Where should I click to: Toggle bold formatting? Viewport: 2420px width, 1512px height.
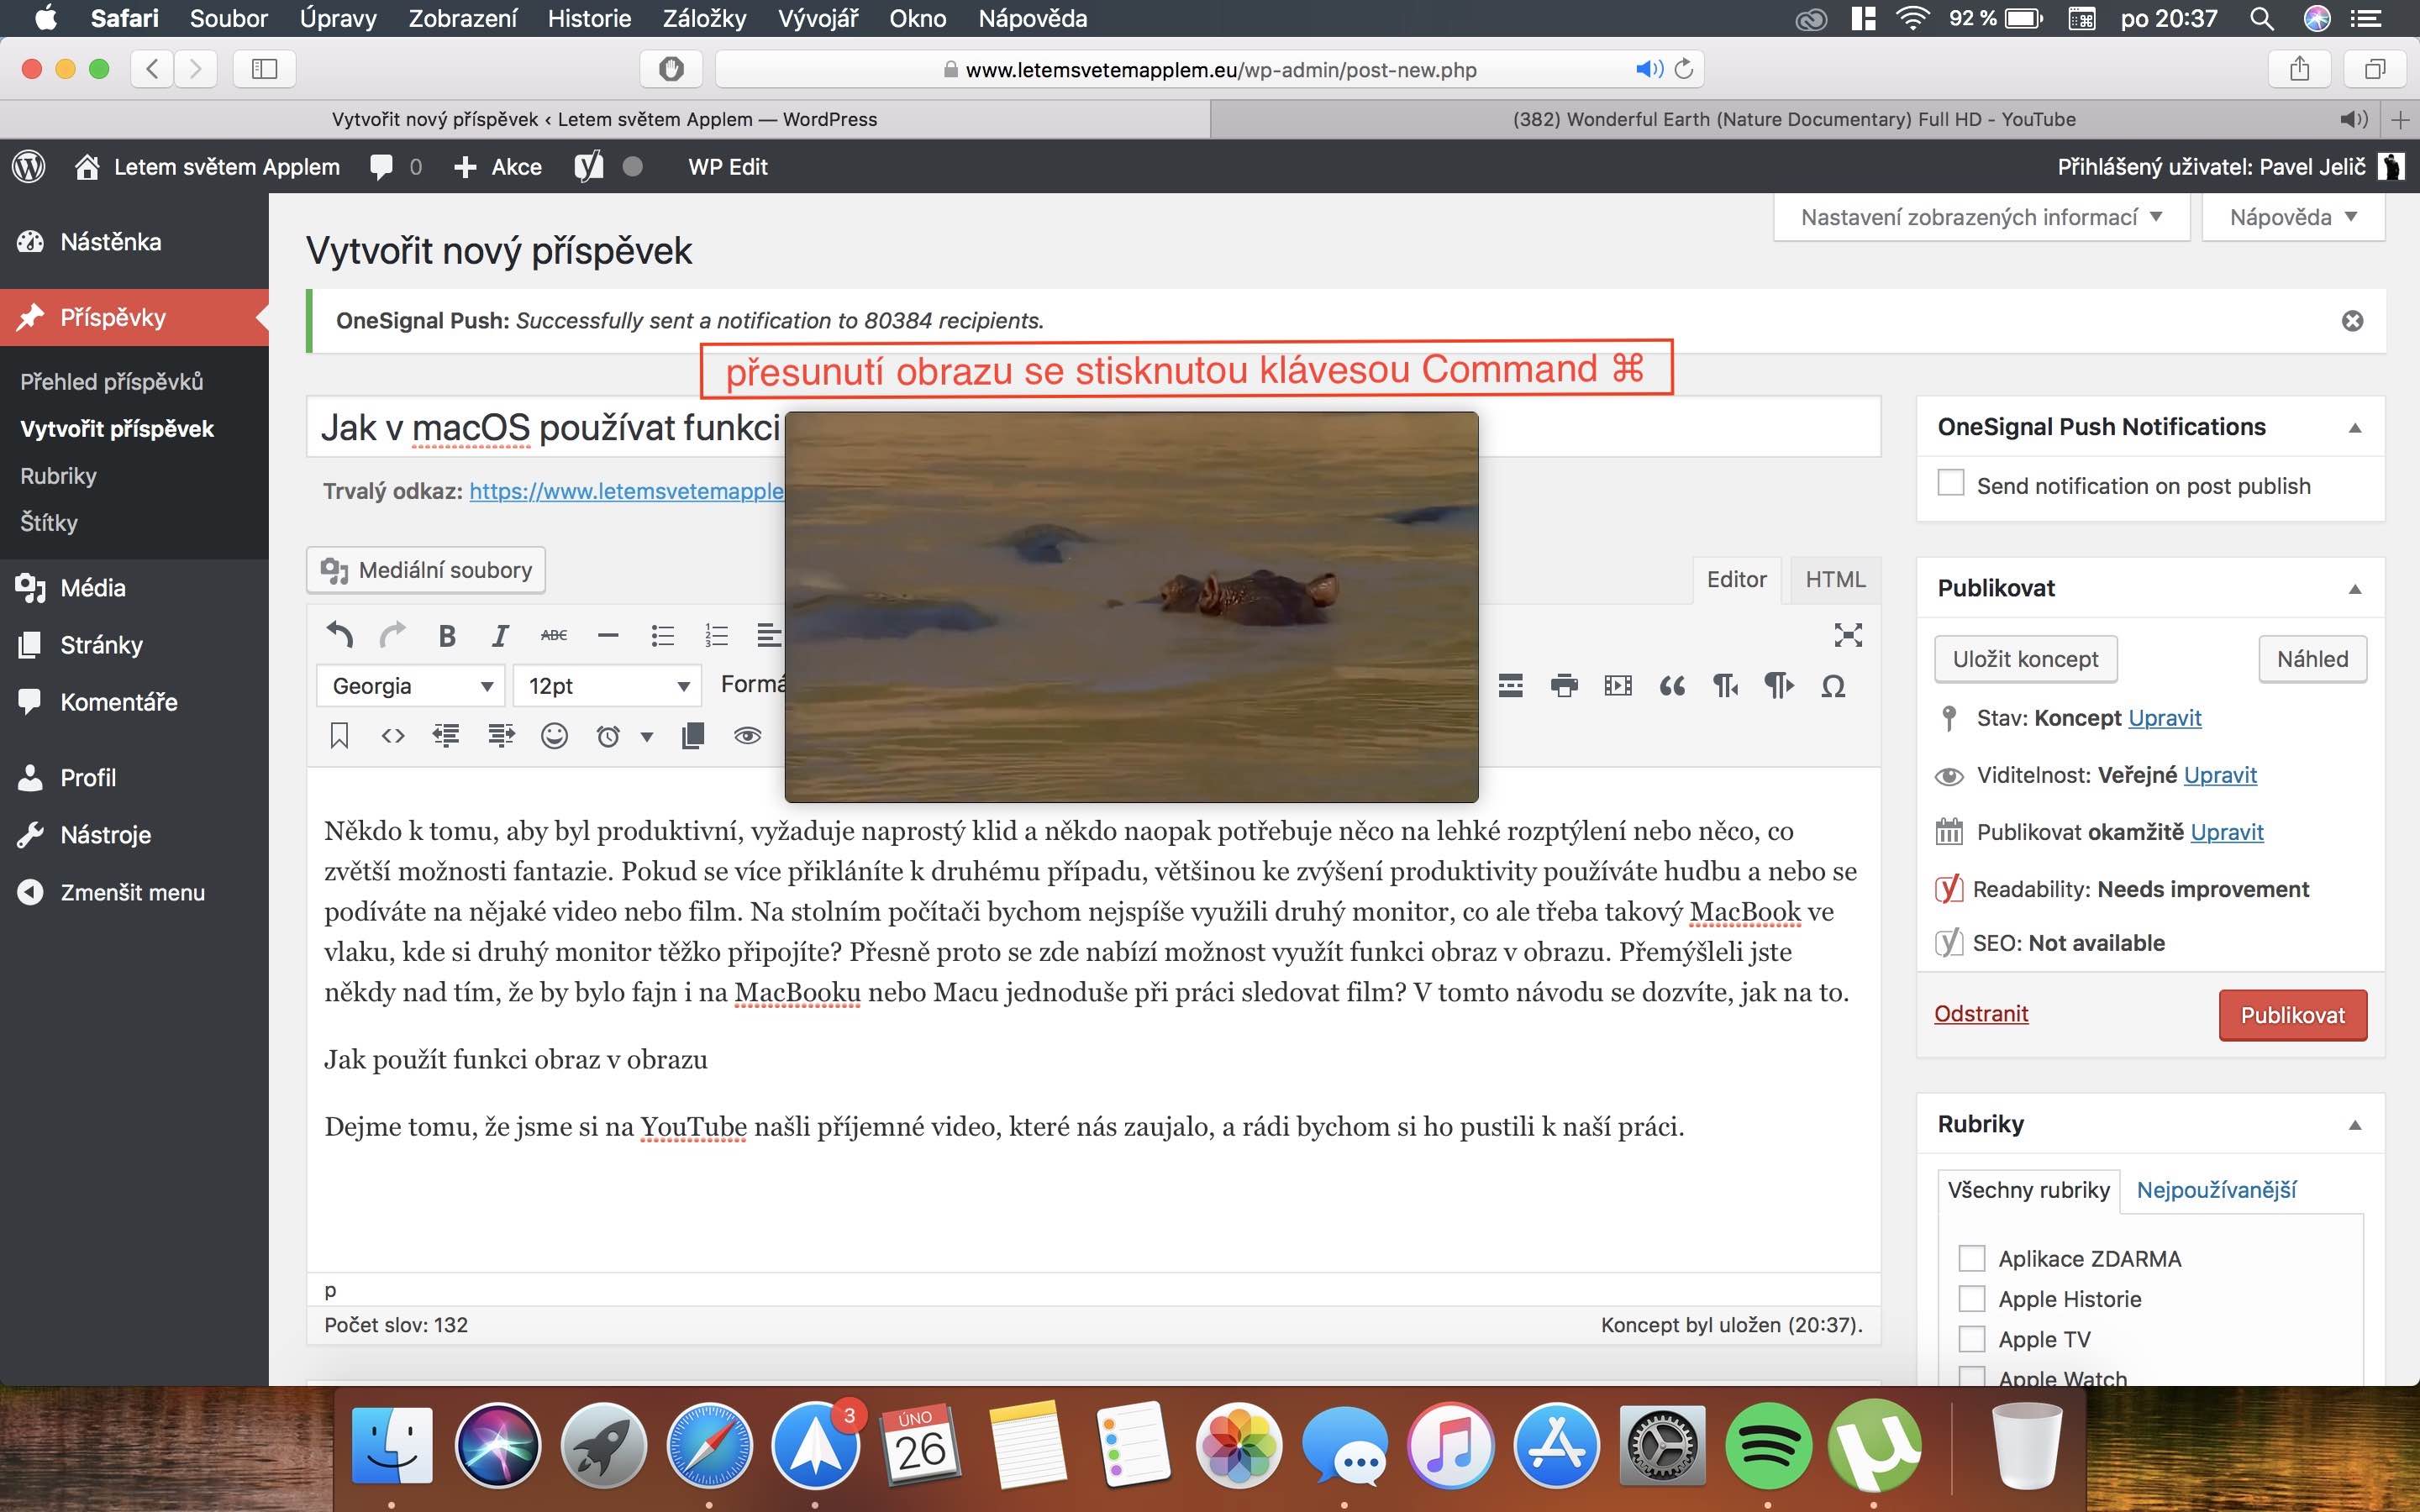click(x=447, y=635)
